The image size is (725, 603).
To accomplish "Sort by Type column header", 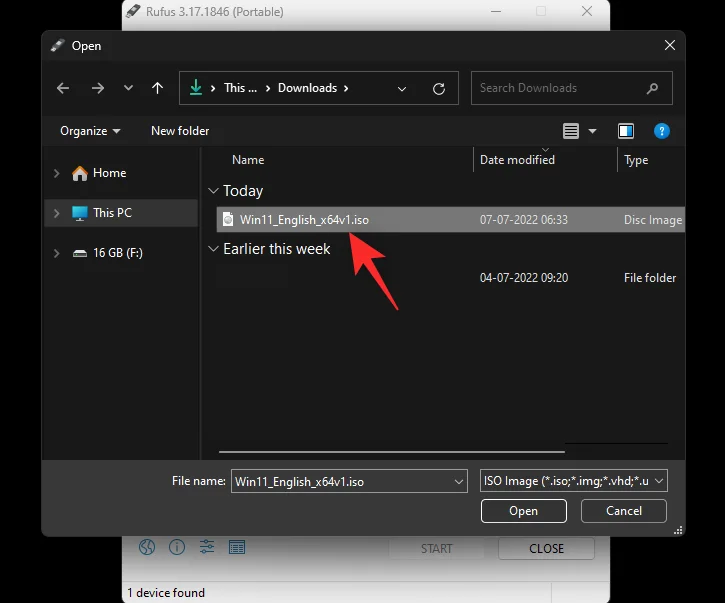I will 636,160.
